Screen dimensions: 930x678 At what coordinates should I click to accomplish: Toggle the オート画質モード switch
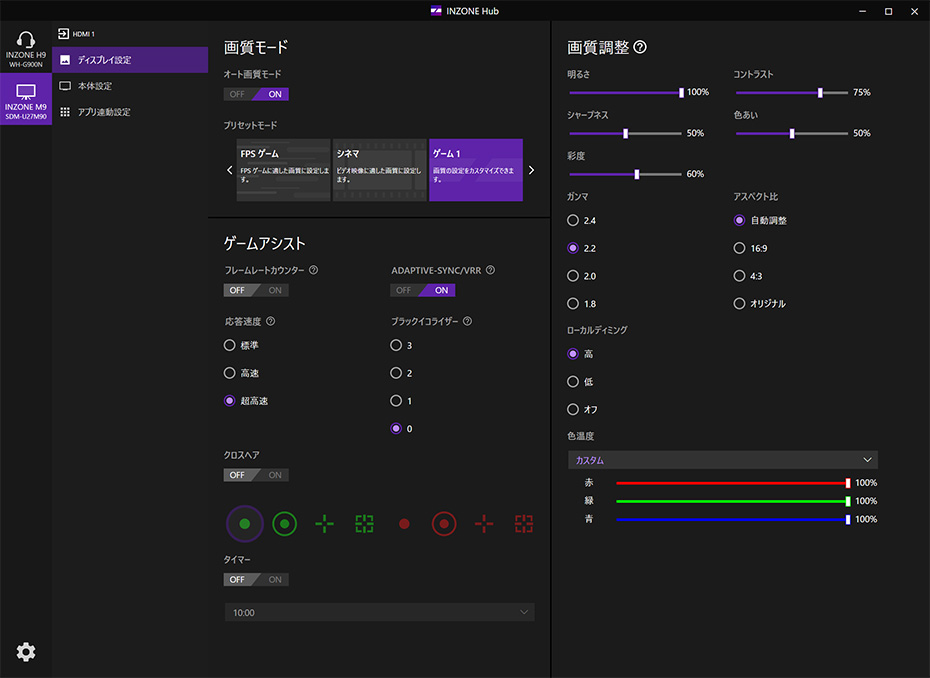click(256, 94)
